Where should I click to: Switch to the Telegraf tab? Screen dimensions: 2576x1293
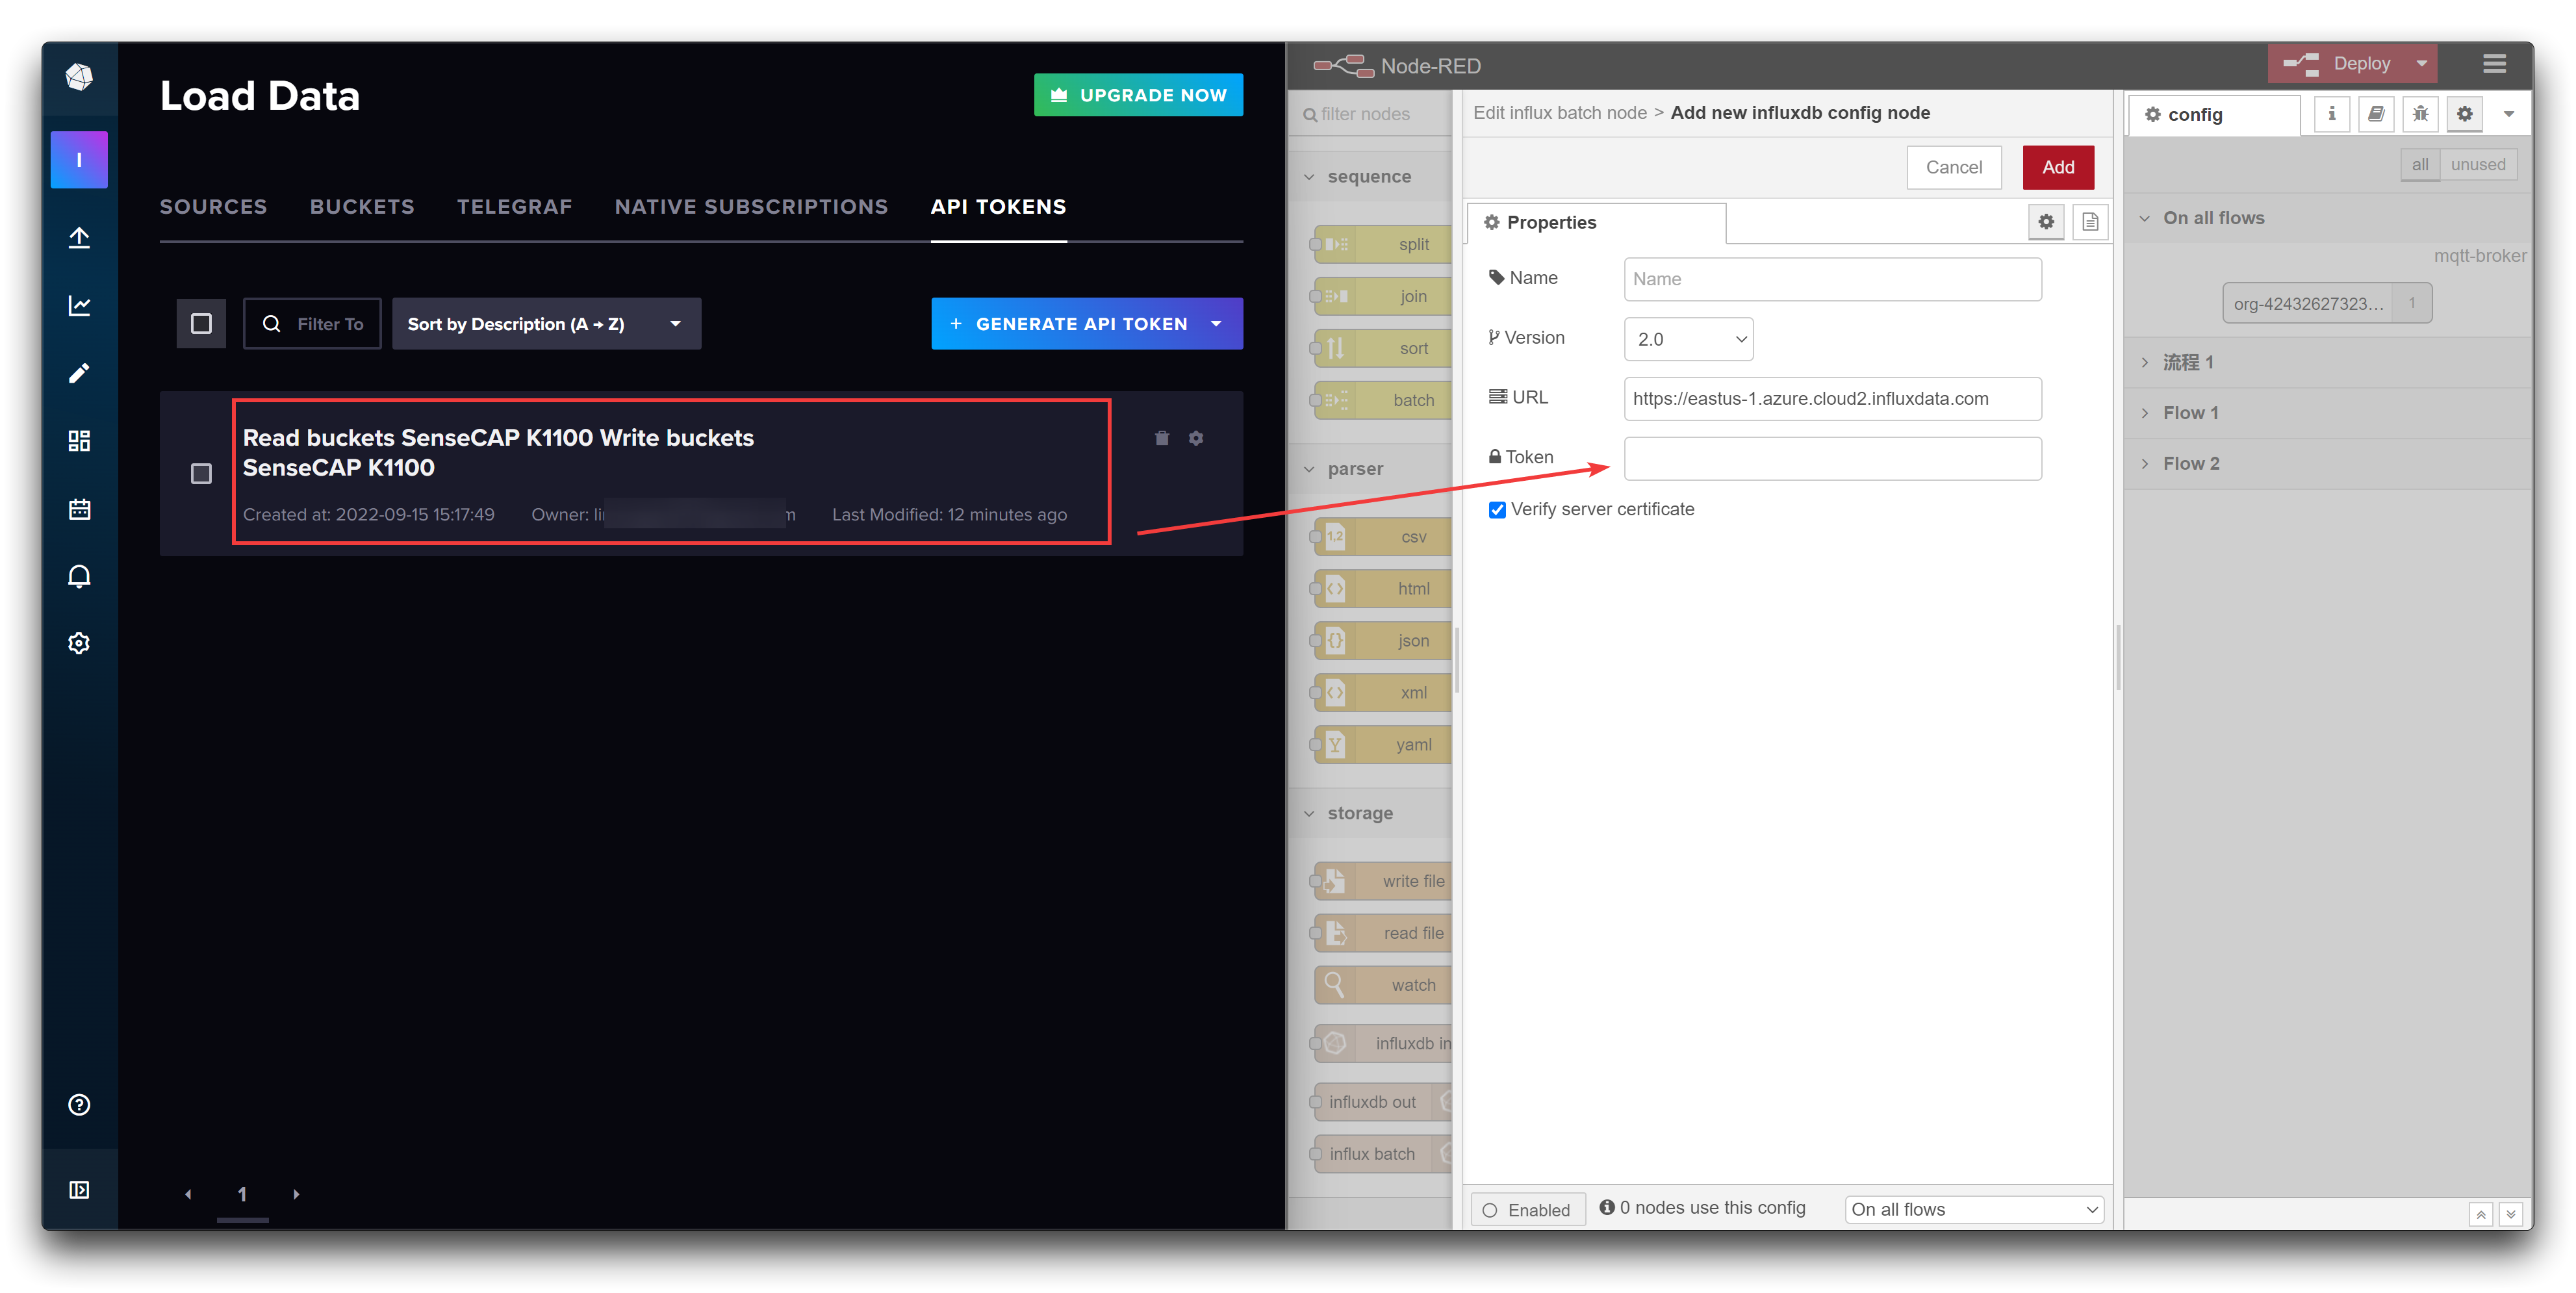514,207
